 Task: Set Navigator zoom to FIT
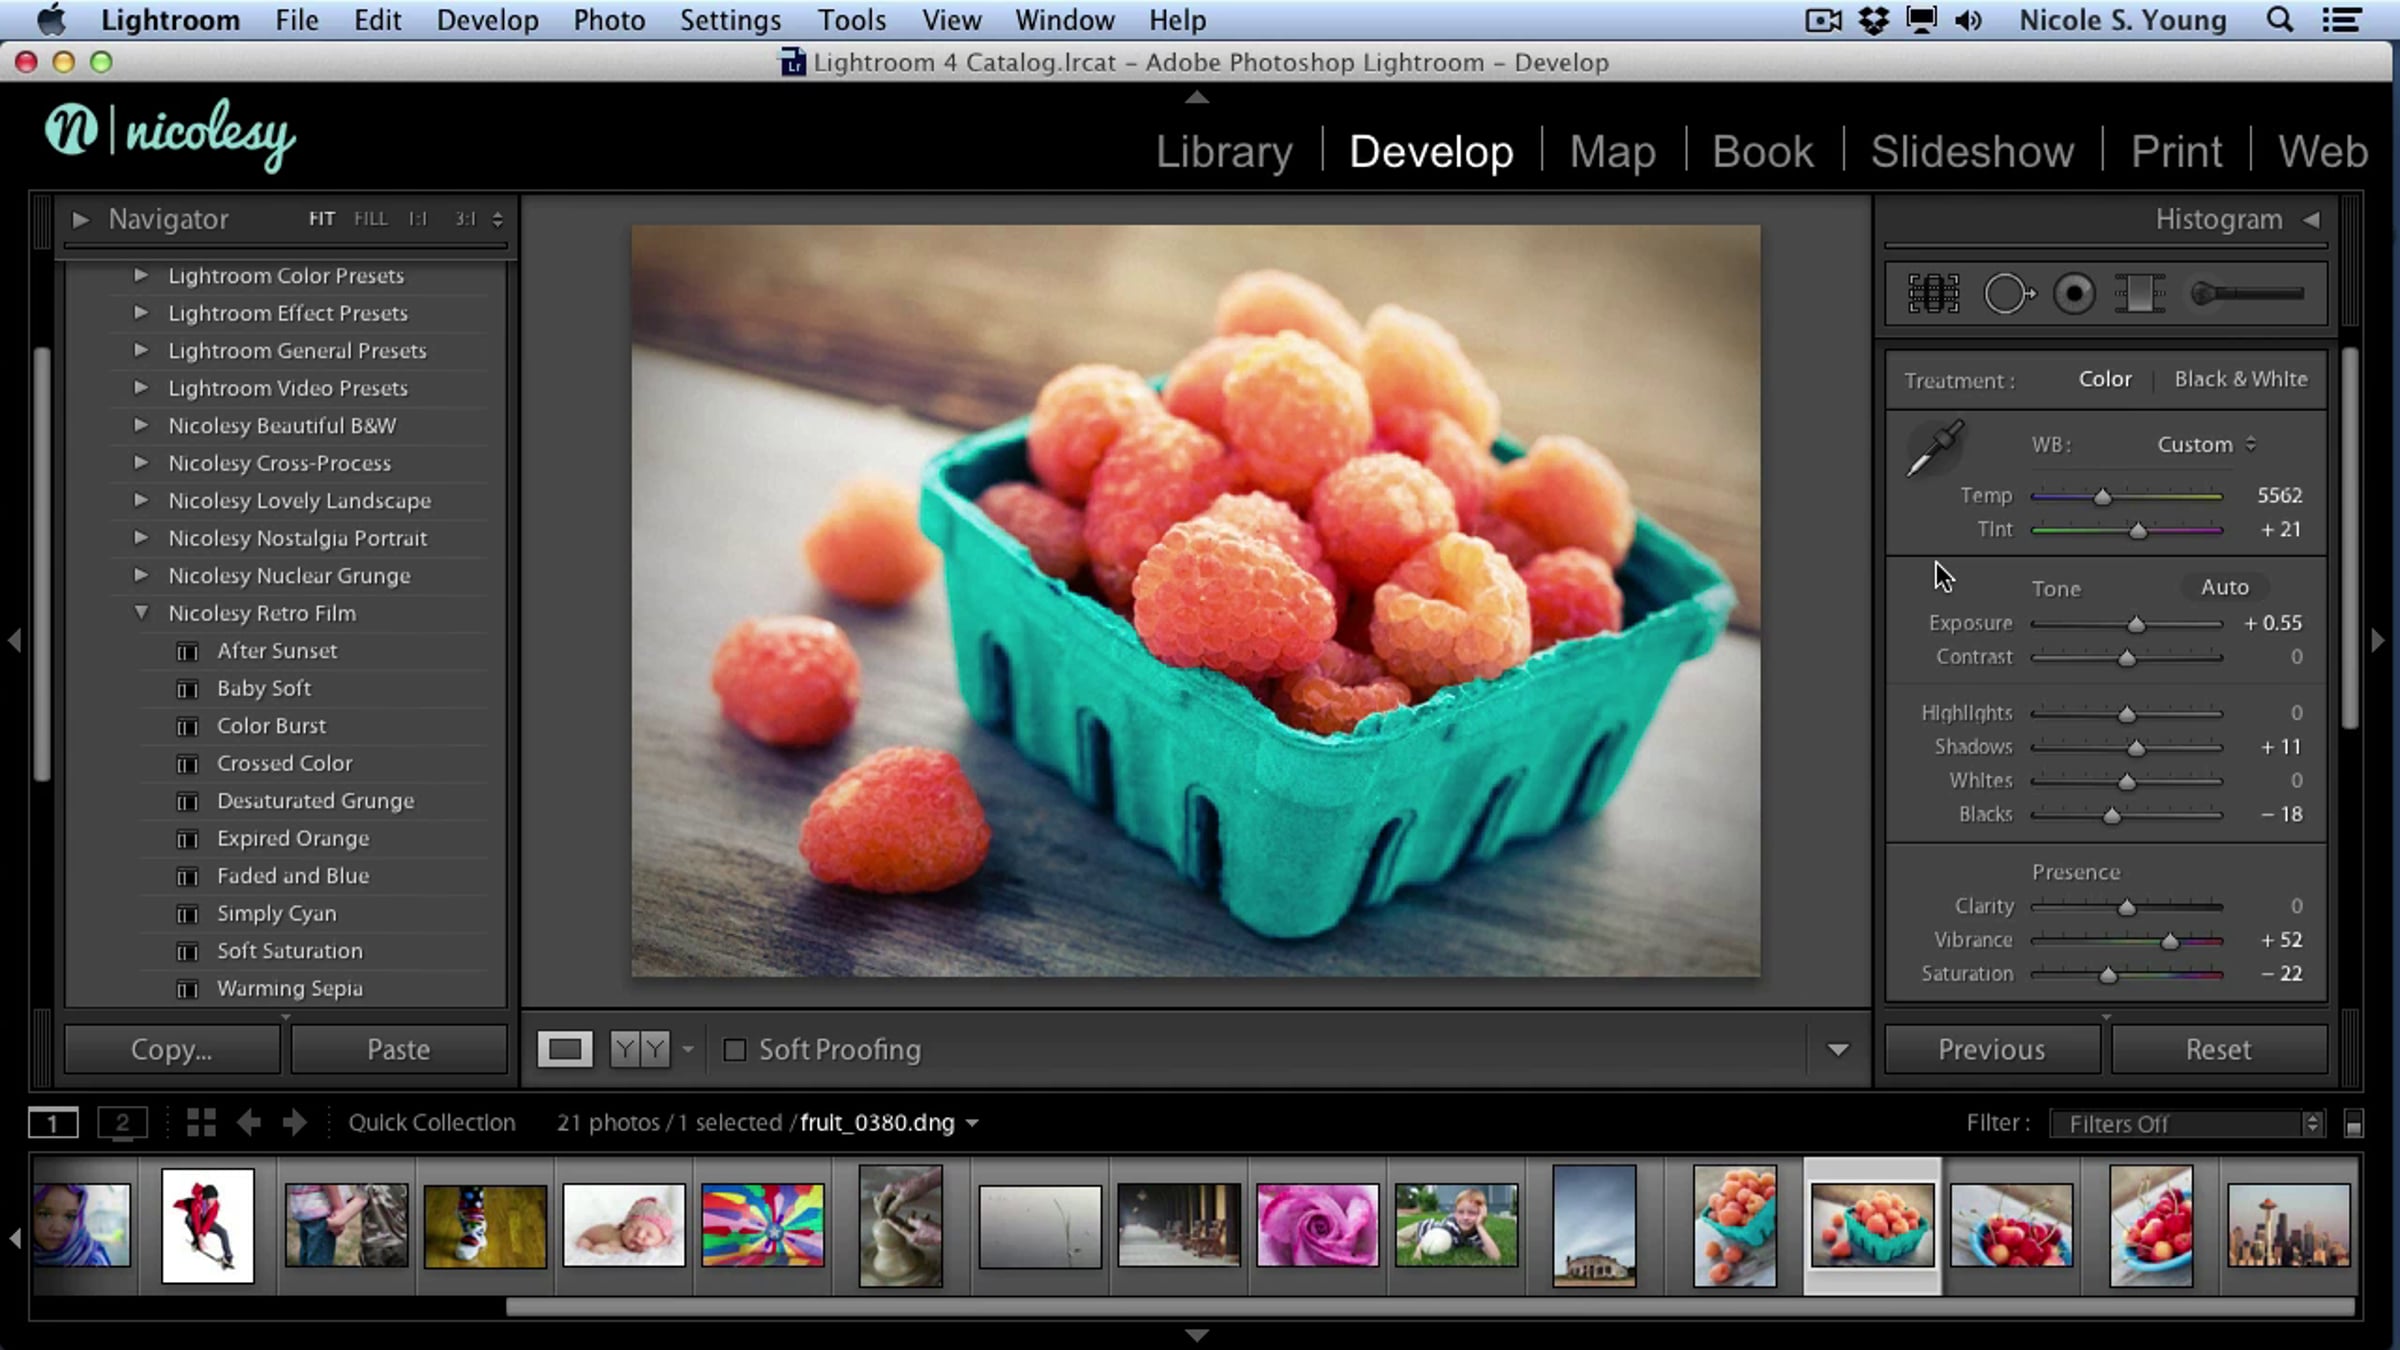click(321, 218)
